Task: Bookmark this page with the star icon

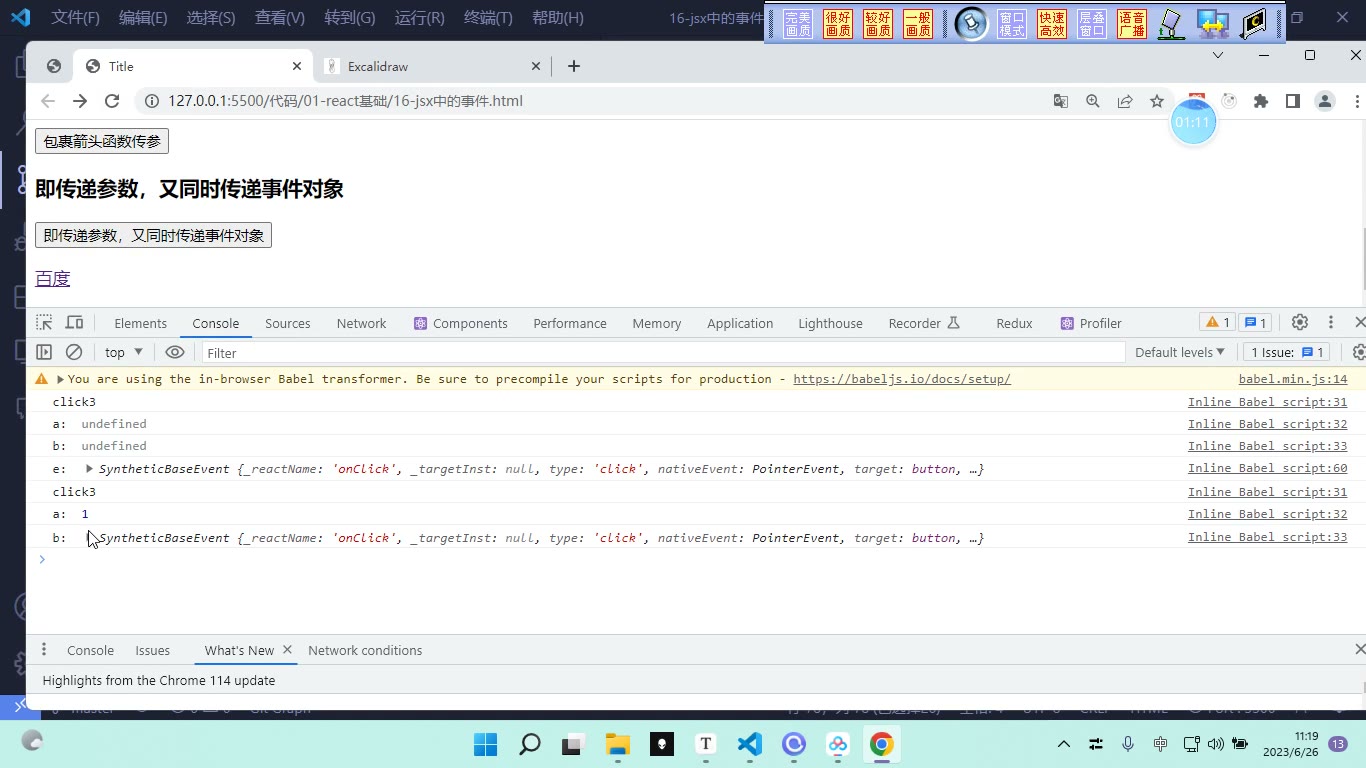Action: point(1157,101)
